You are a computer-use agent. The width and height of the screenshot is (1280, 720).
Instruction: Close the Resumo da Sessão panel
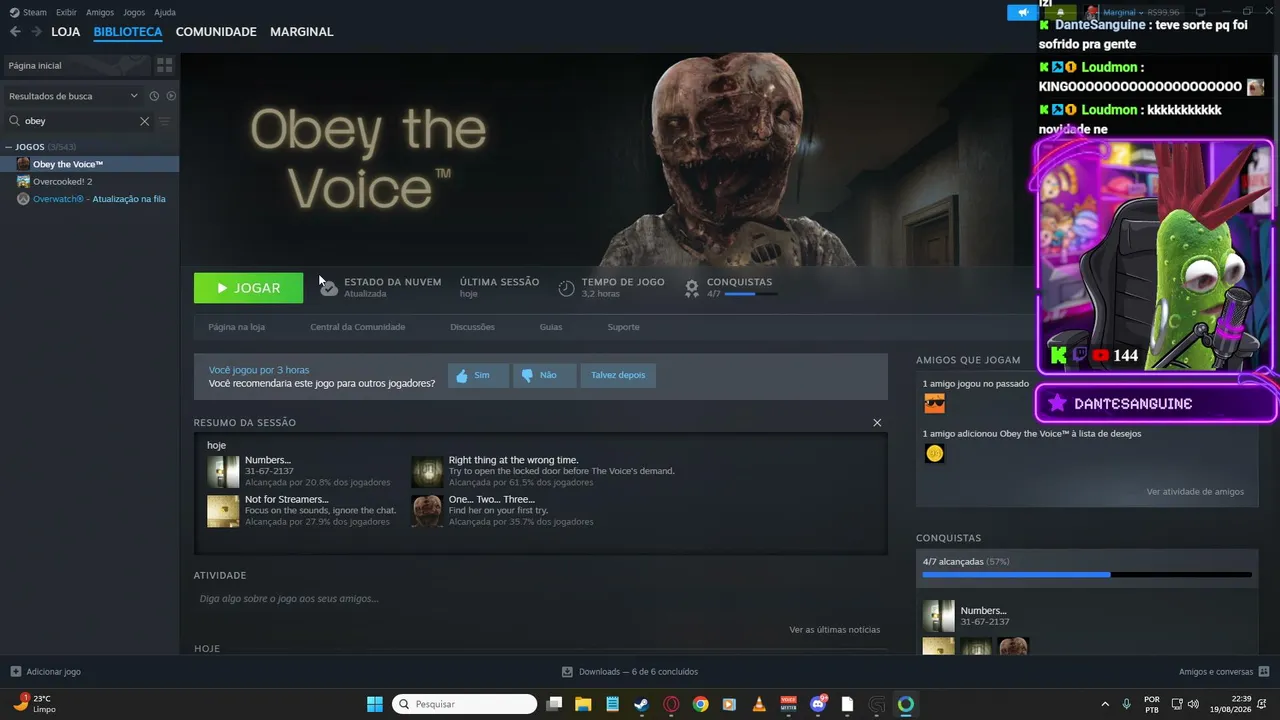pos(877,423)
